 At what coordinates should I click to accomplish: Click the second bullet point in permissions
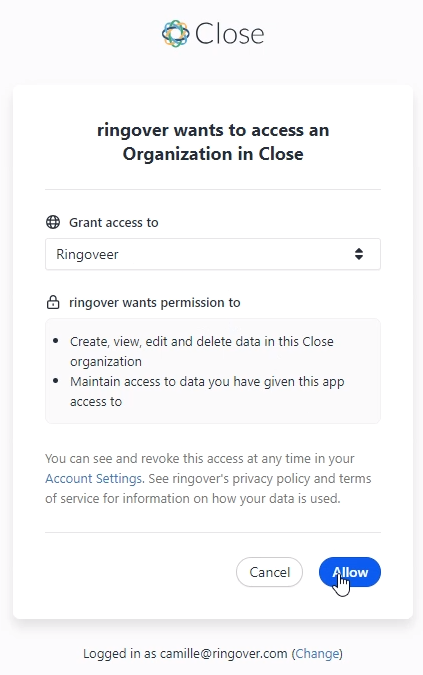click(x=56, y=381)
